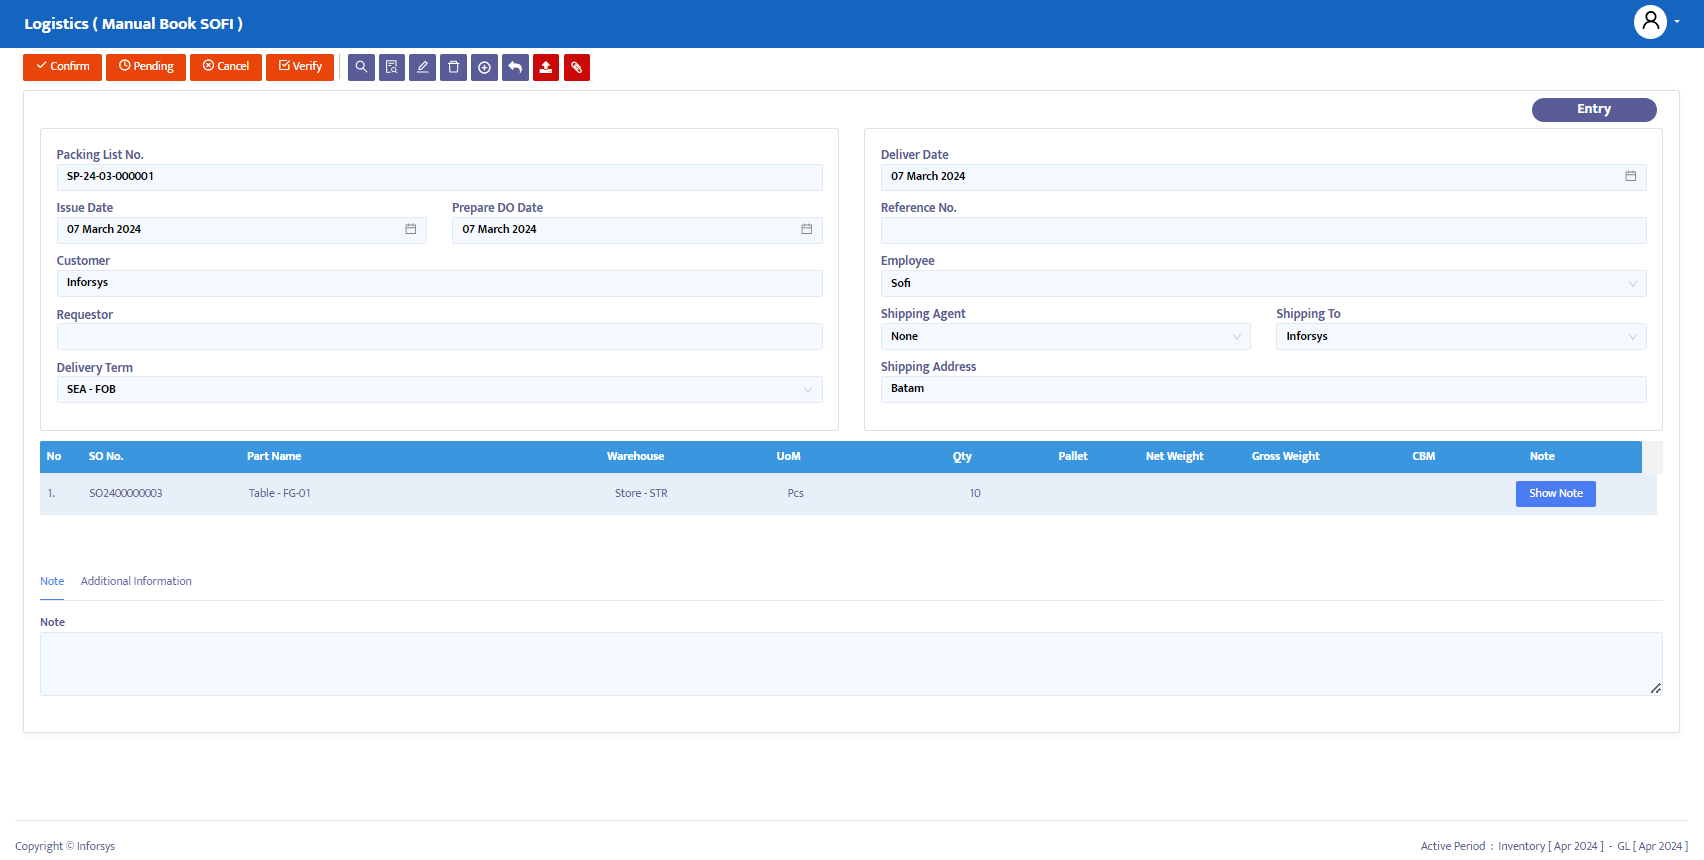Click the Note textarea resize handle
The image size is (1704, 860).
point(1656,688)
